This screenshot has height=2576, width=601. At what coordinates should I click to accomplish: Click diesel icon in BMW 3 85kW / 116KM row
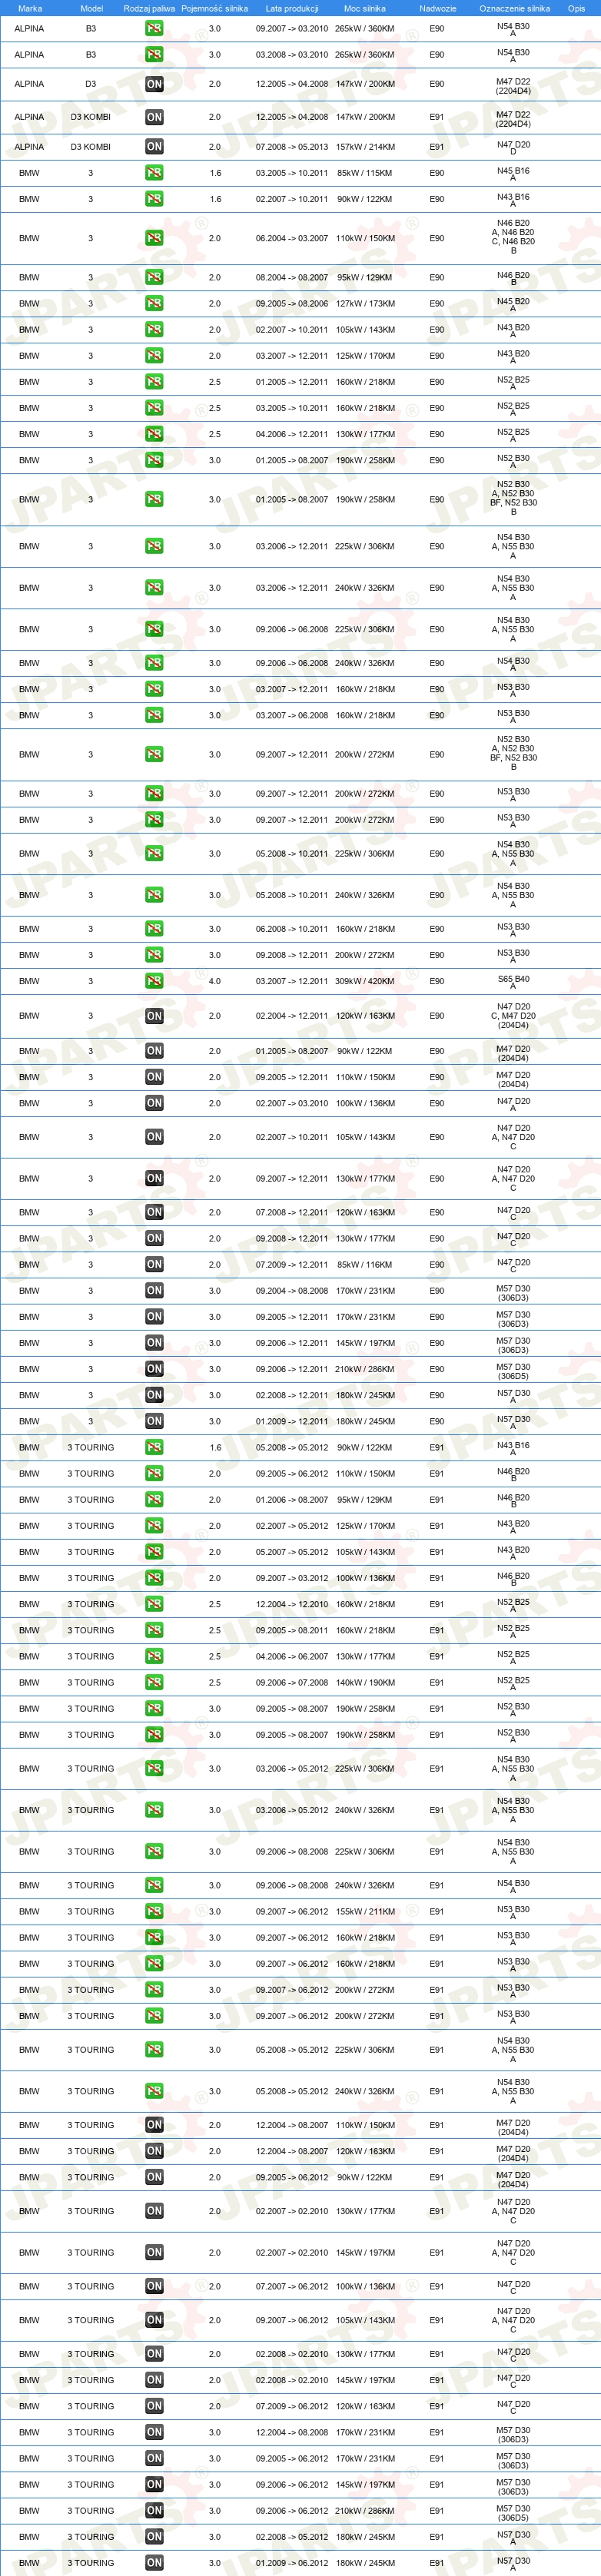[154, 1265]
